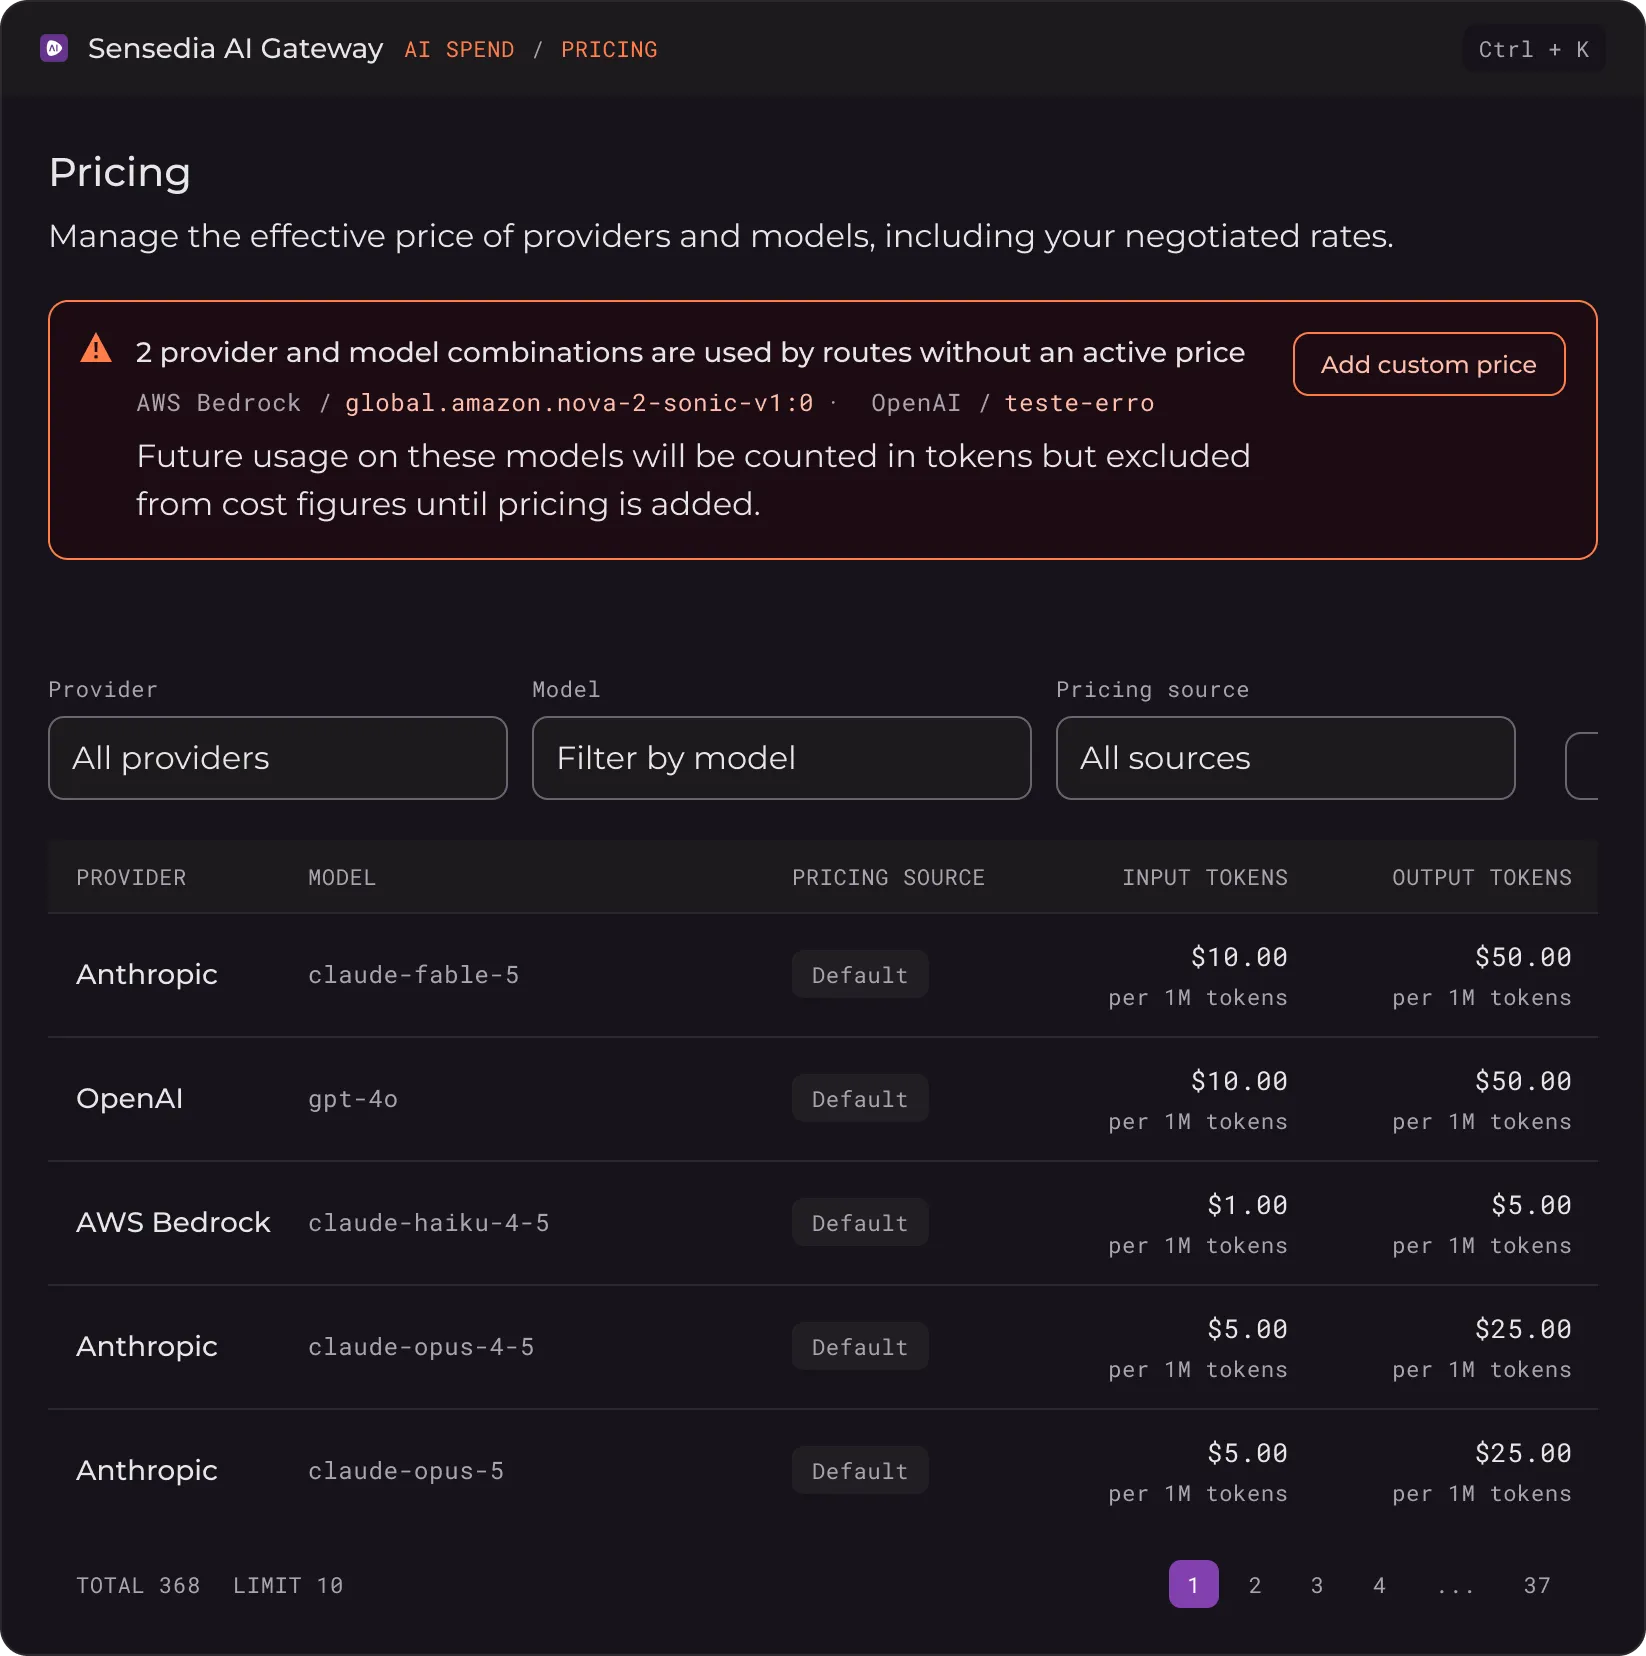Viewport: 1646px width, 1656px height.
Task: Expand the All sources dropdown
Action: [1286, 758]
